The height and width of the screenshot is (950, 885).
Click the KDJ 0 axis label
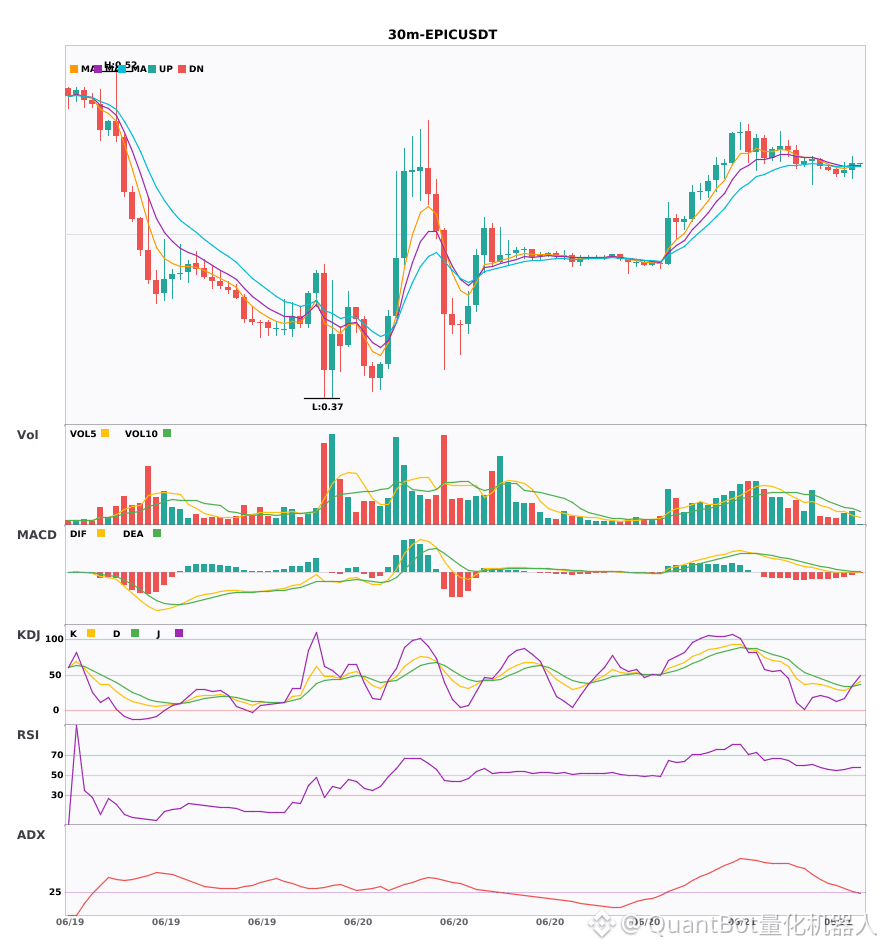tap(56, 710)
